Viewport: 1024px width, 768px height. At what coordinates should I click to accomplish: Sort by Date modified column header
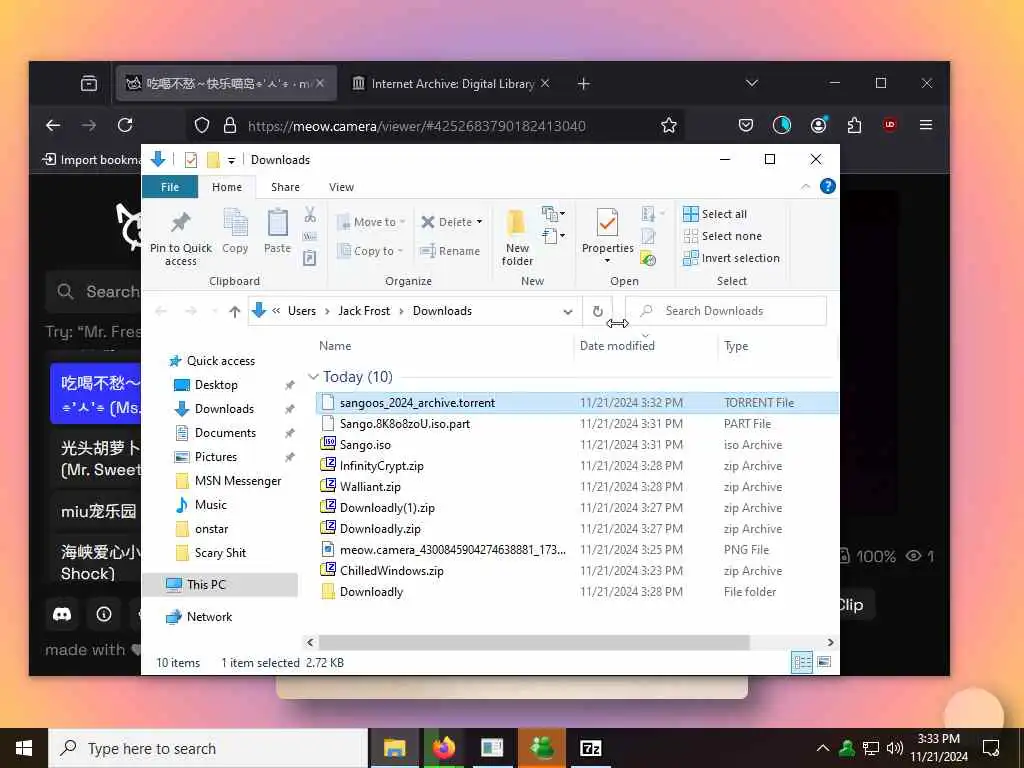[617, 346]
